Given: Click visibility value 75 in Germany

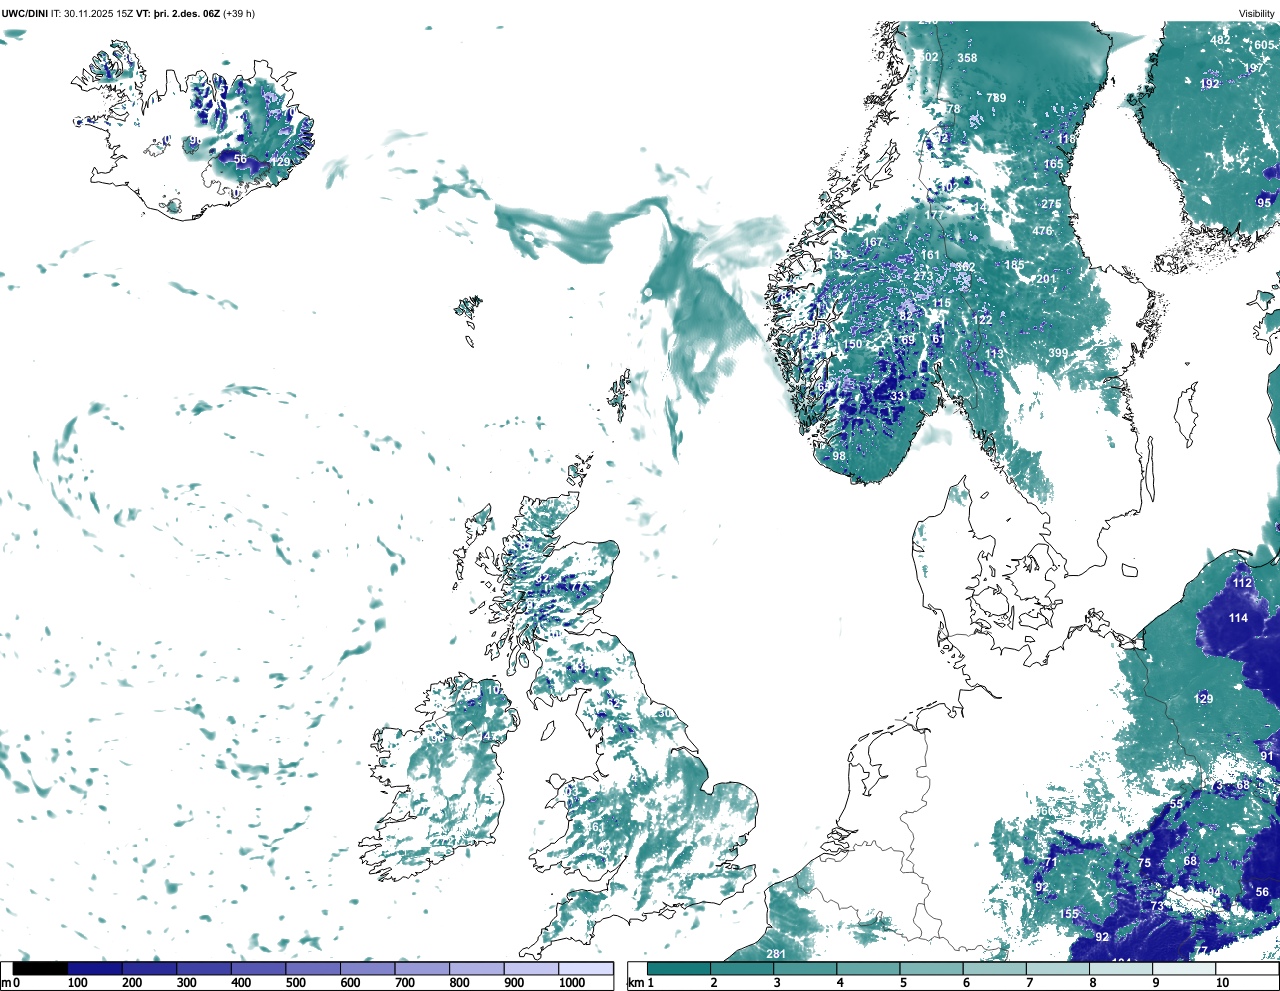Looking at the screenshot, I should click(x=1144, y=863).
